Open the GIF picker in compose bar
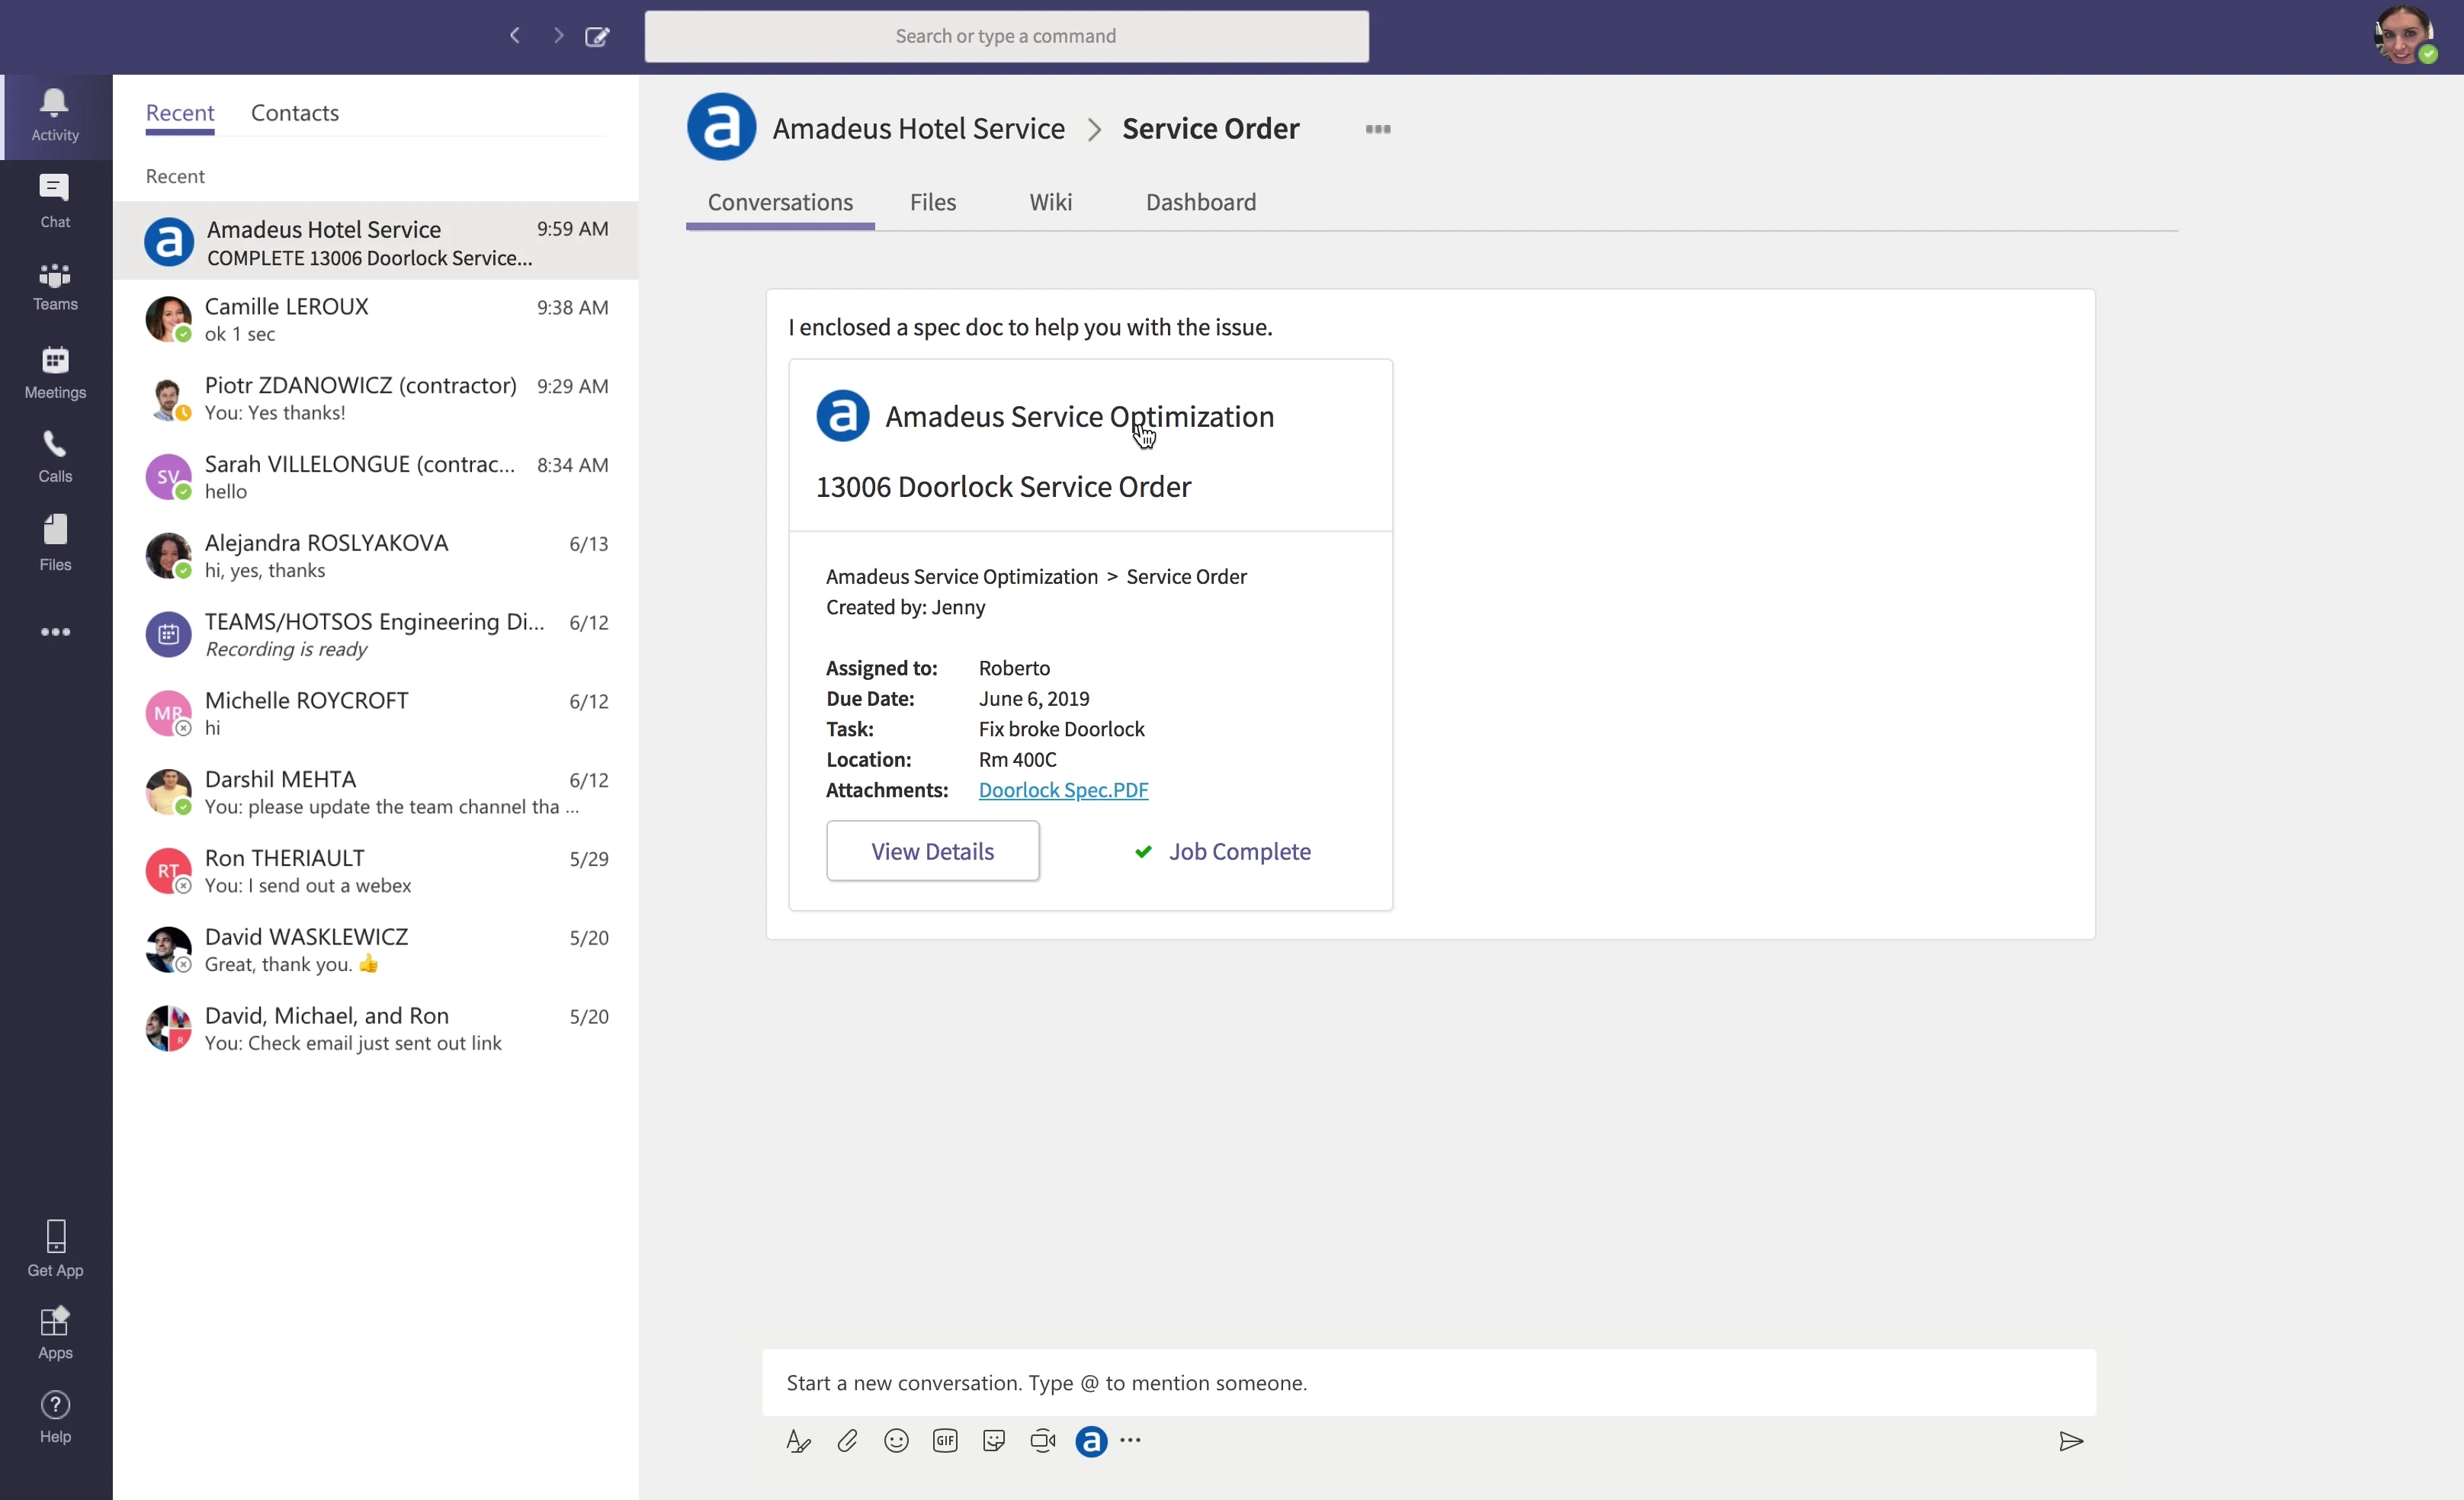The image size is (2464, 1500). pos(945,1440)
